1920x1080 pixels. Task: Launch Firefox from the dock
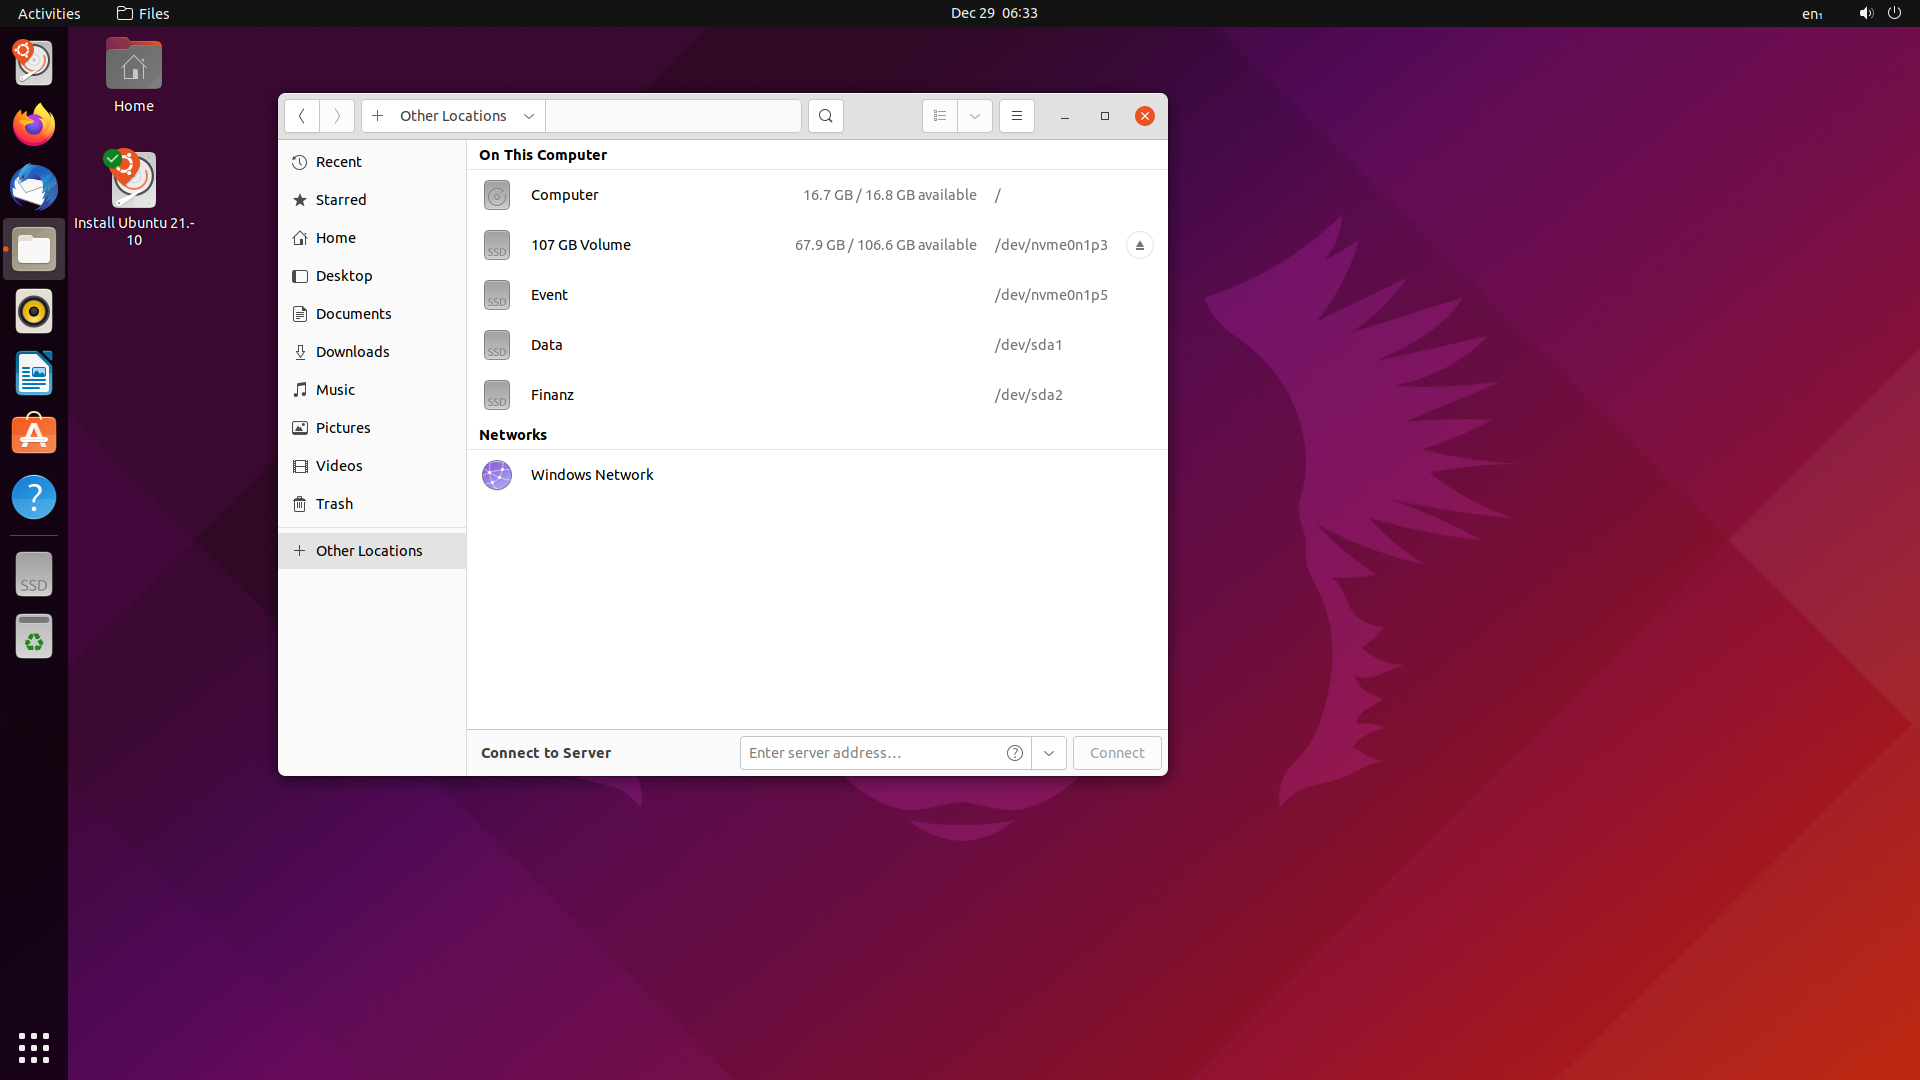click(x=34, y=126)
